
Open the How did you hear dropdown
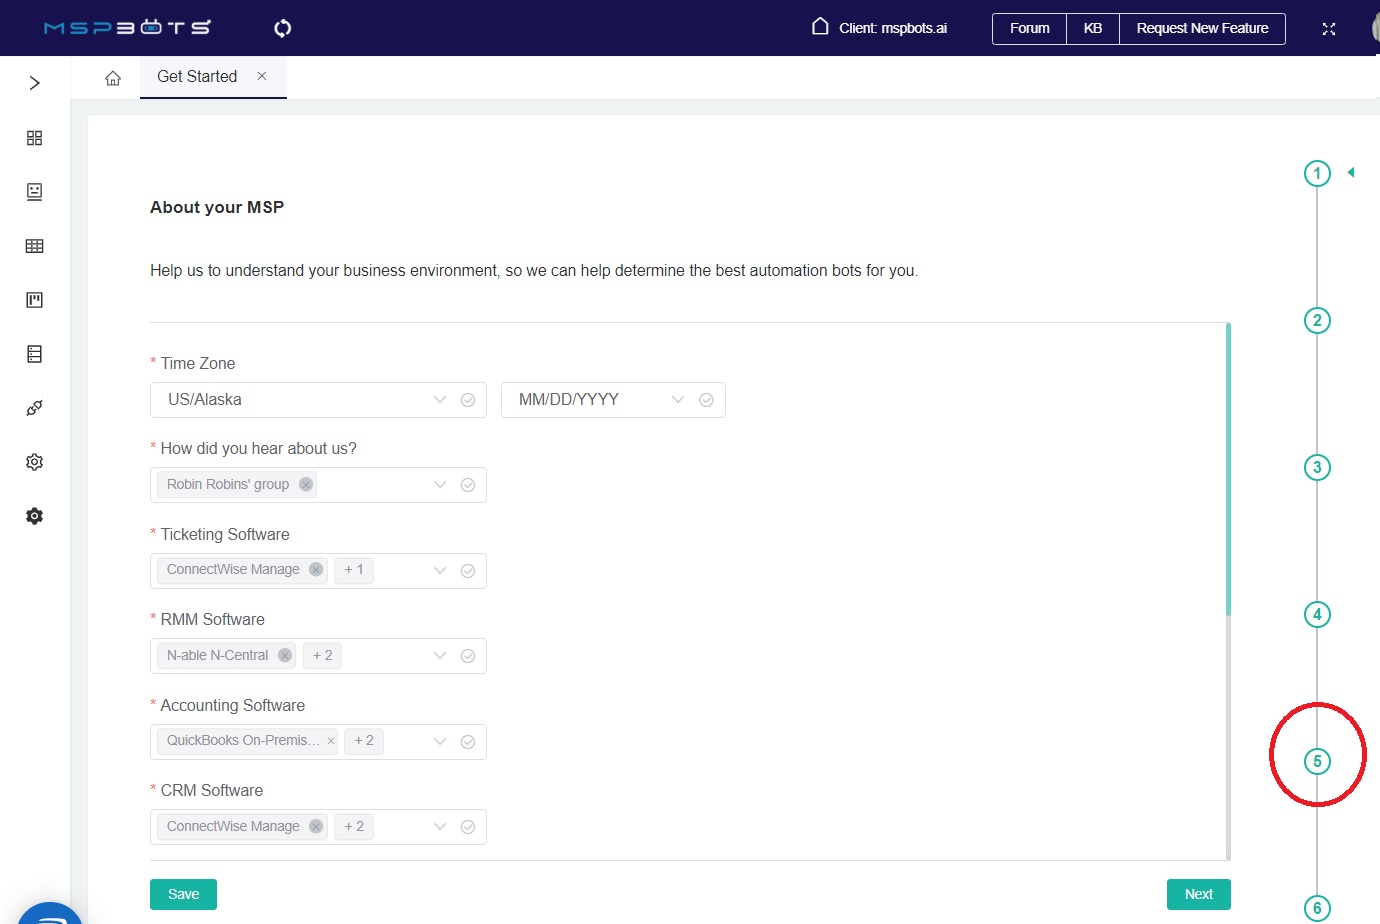point(318,485)
